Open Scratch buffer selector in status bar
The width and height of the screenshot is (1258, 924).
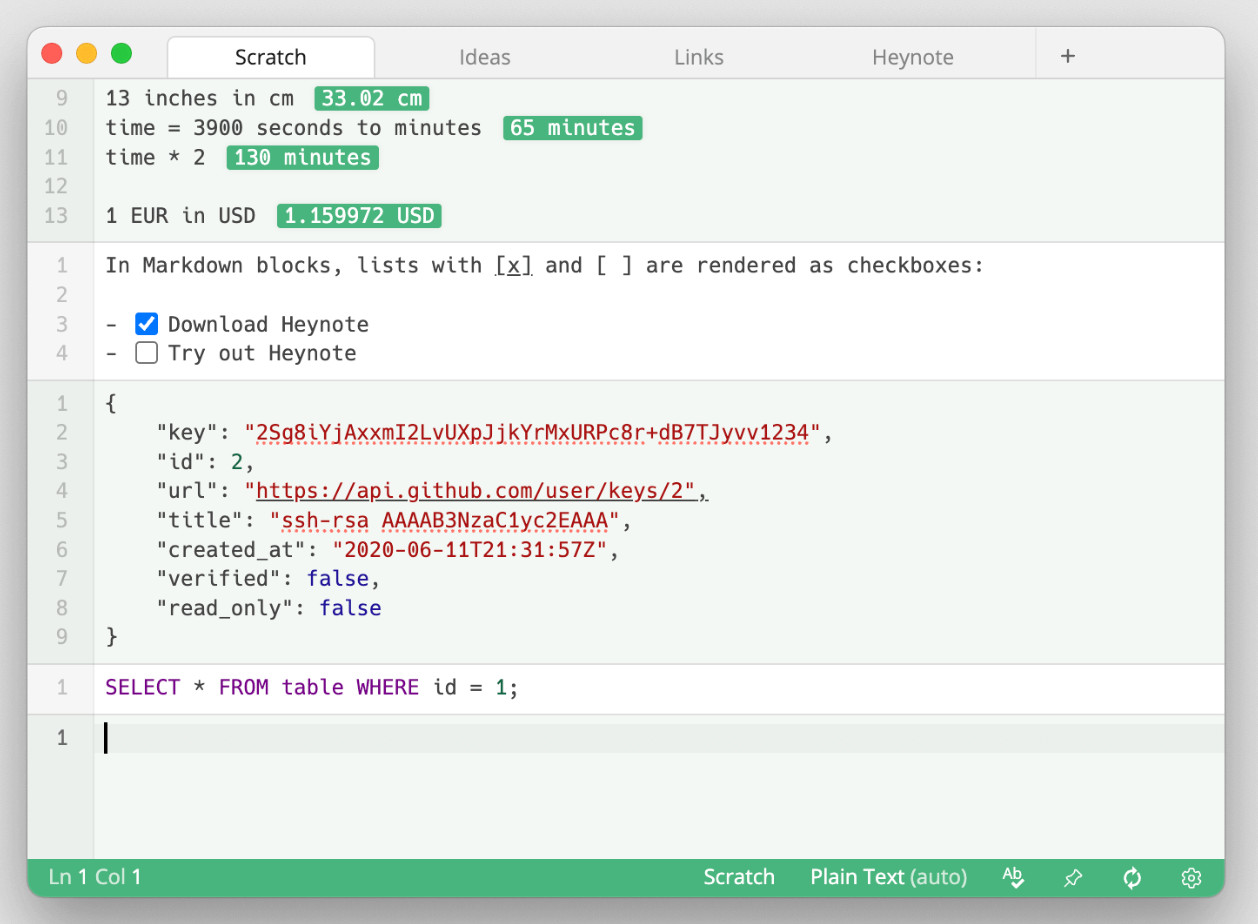[x=738, y=877]
